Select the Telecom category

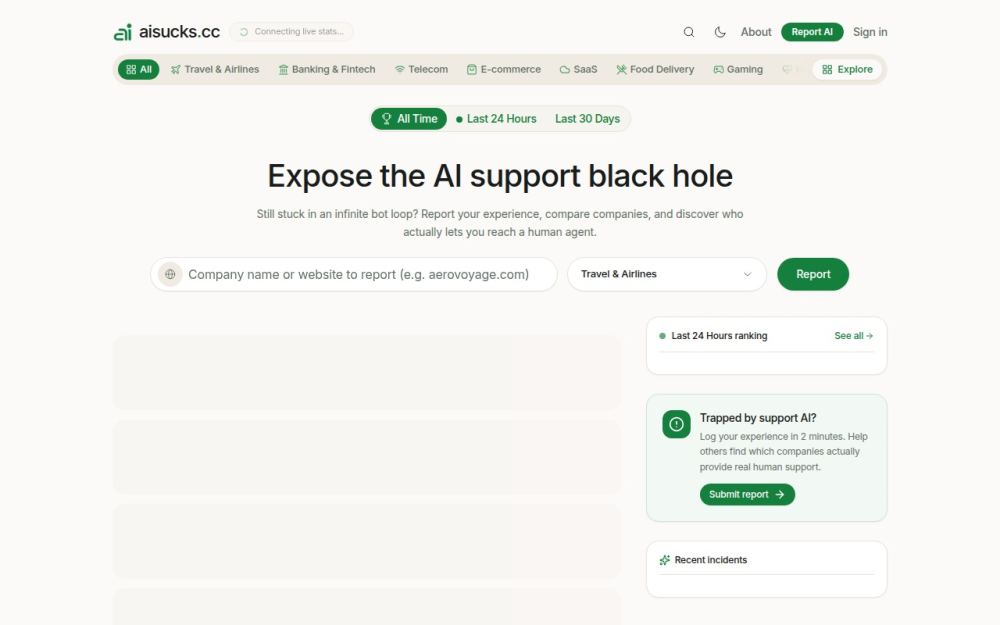coord(421,70)
